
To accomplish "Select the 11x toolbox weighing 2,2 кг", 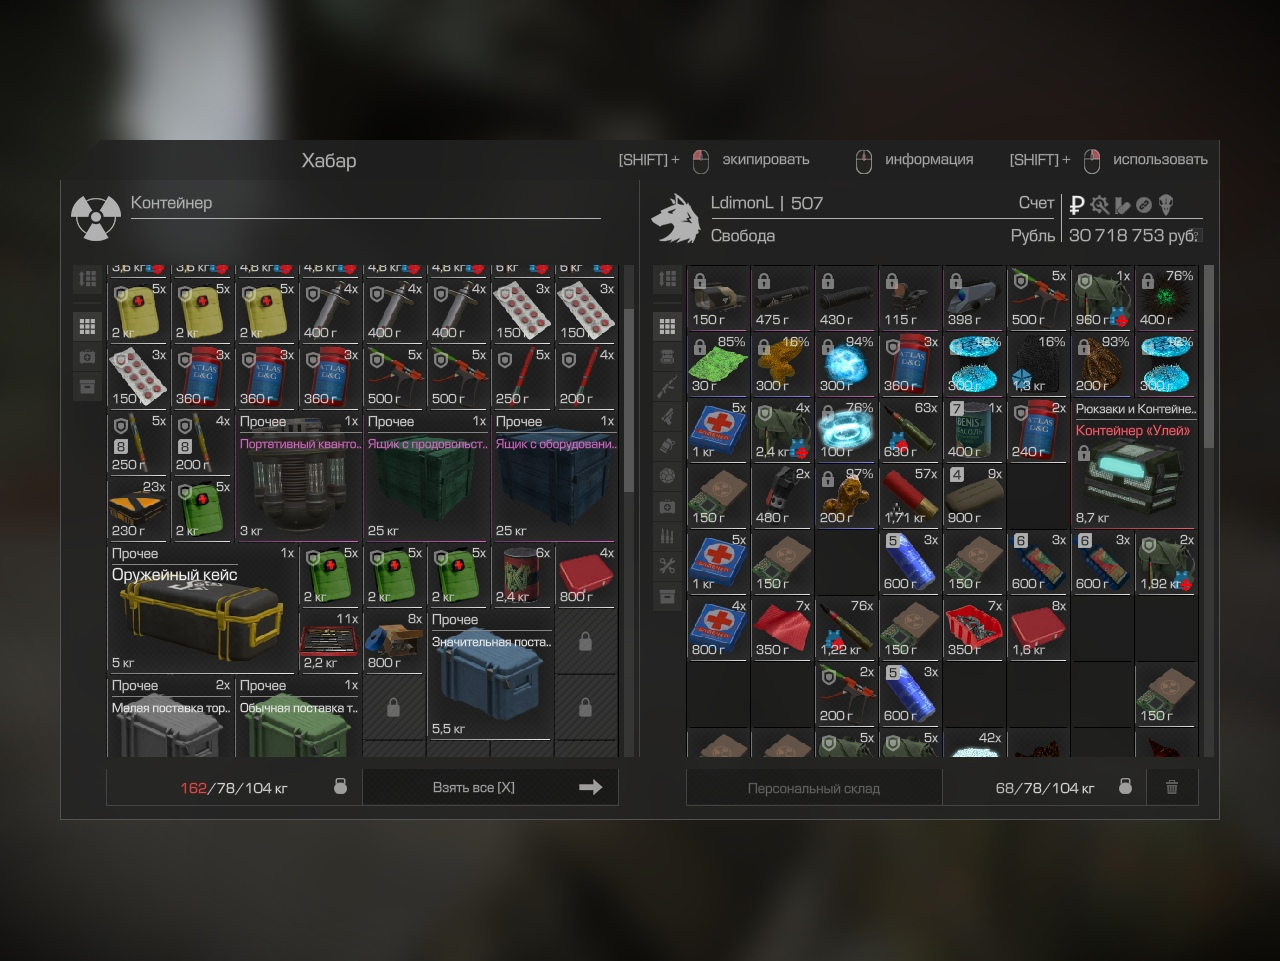I will (x=330, y=641).
